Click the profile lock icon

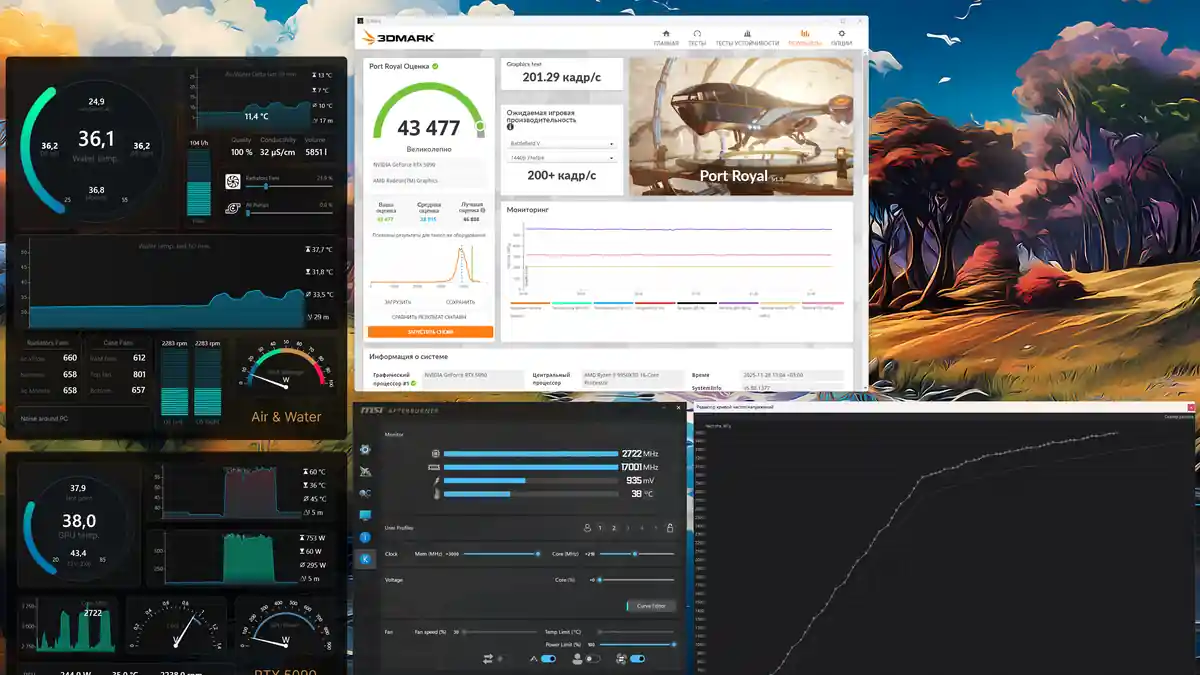click(669, 528)
